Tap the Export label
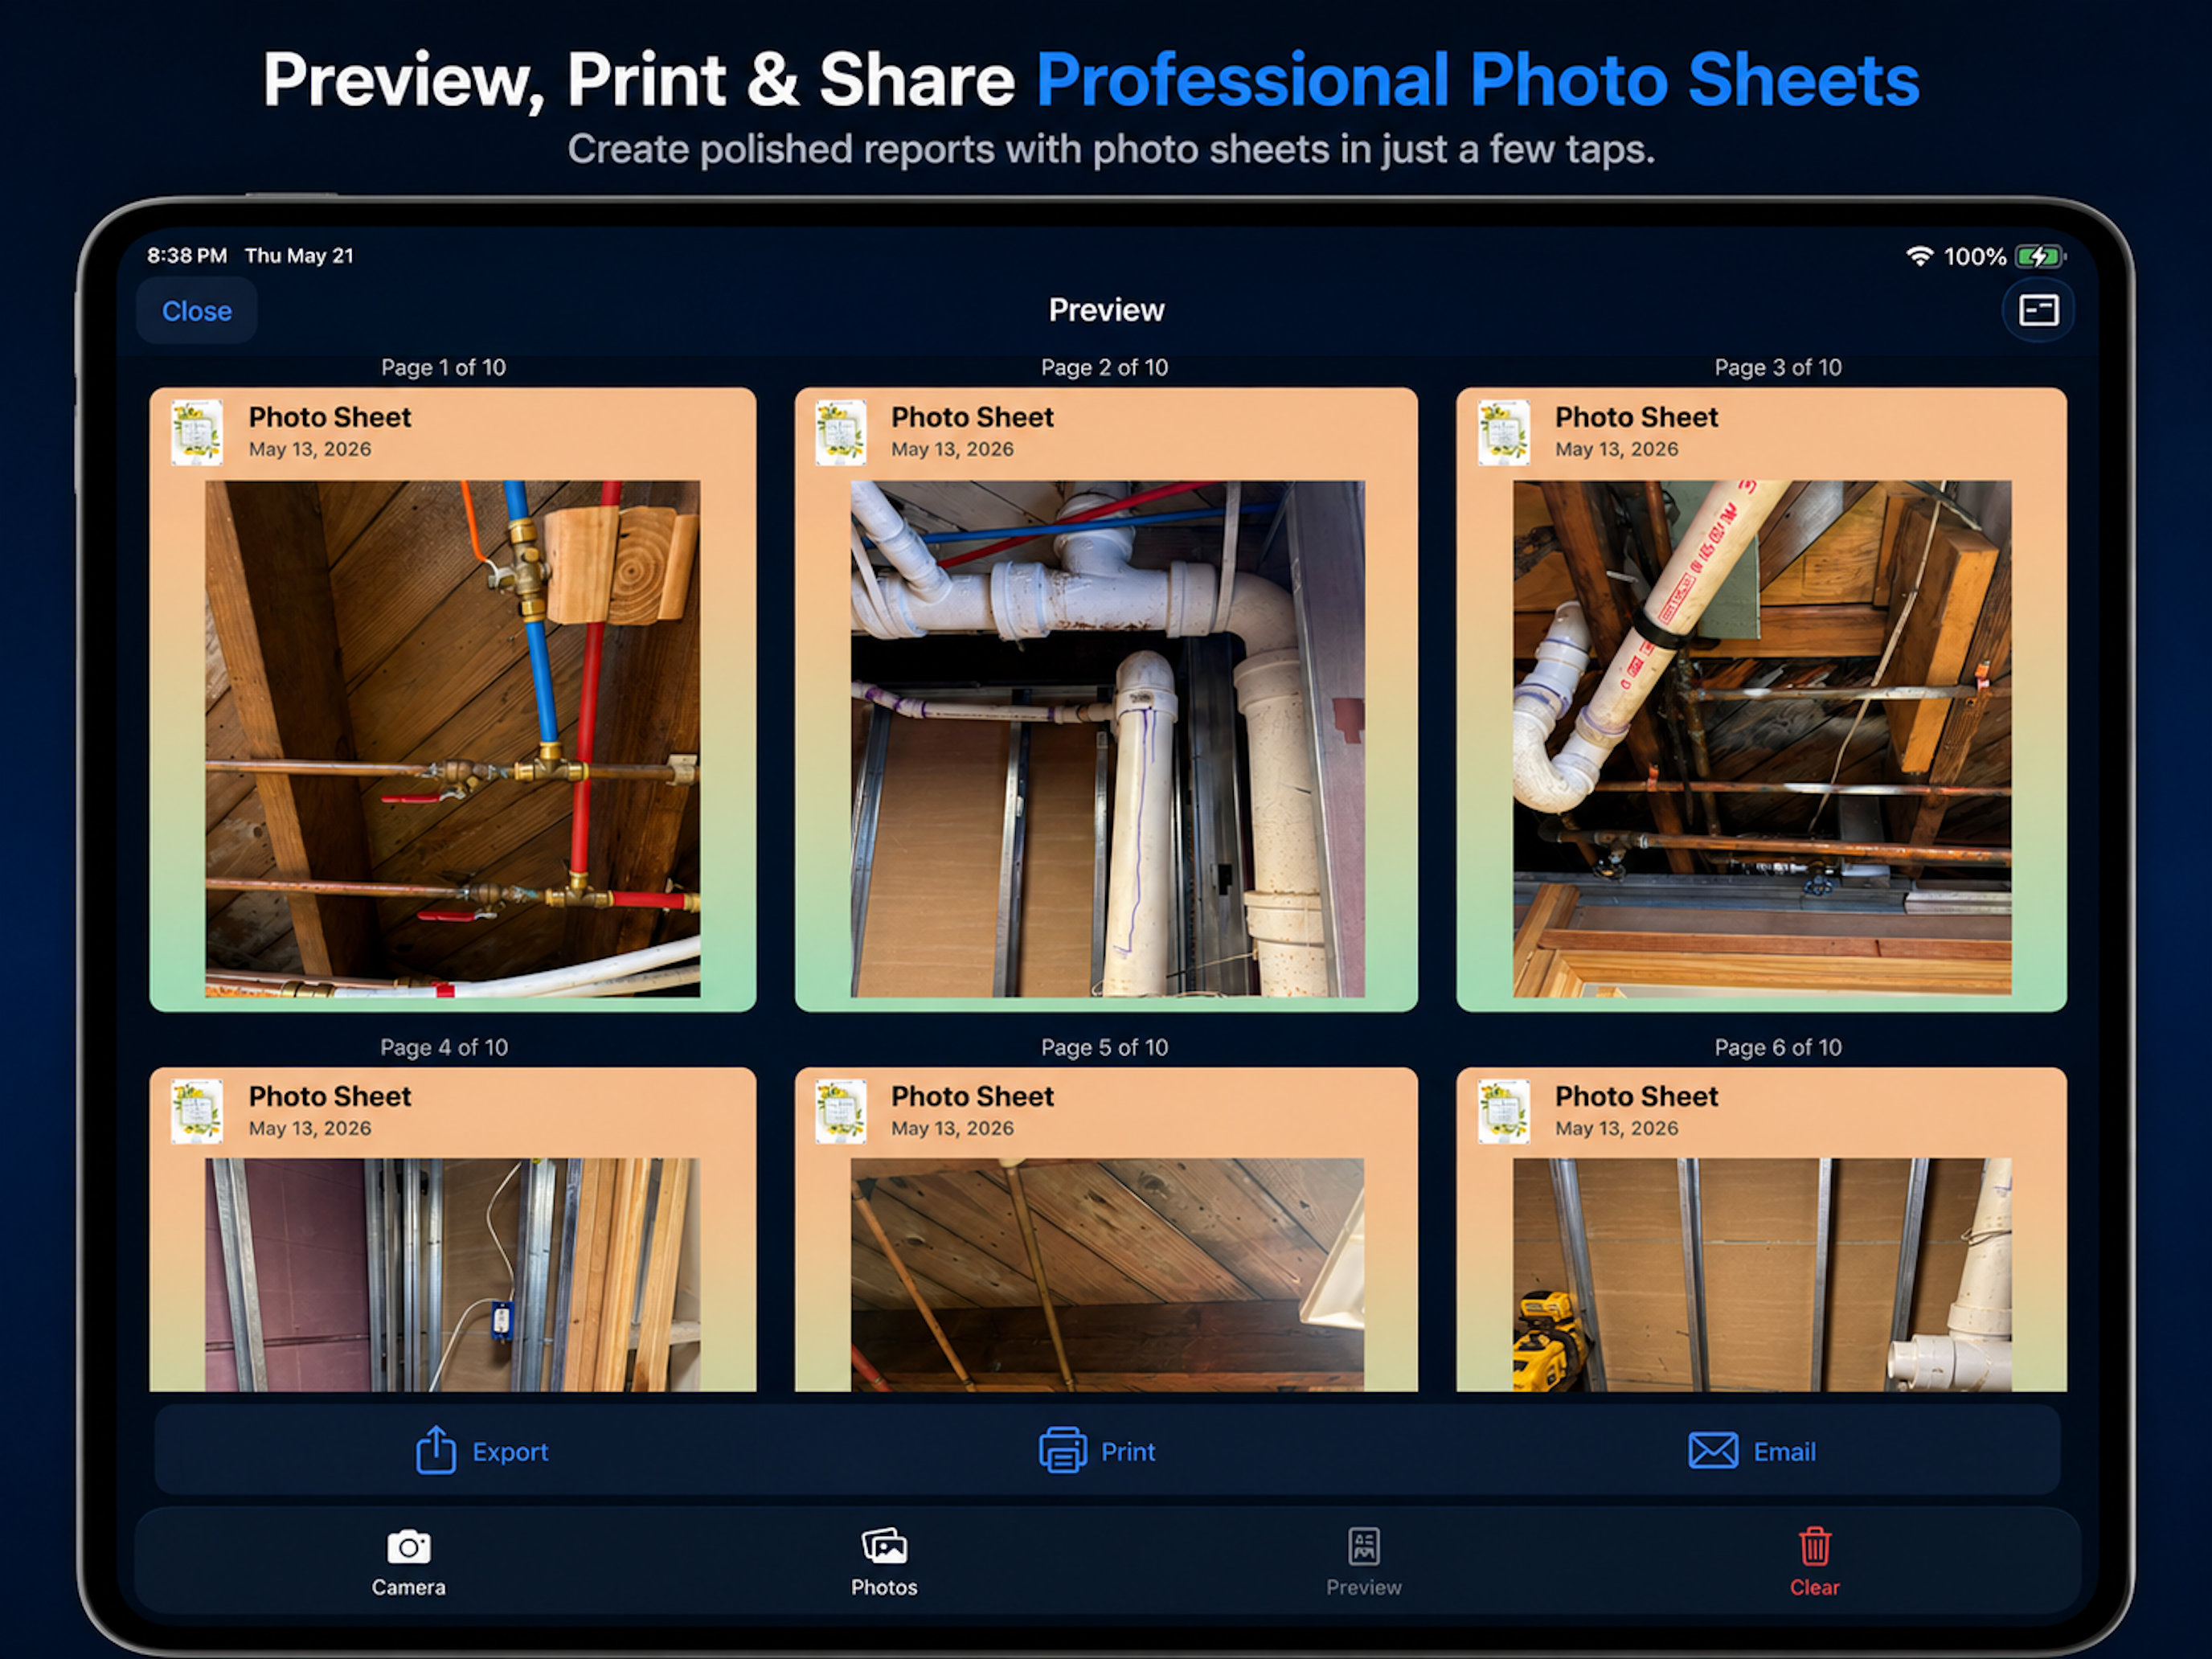The height and width of the screenshot is (1659, 2212). click(x=510, y=1452)
